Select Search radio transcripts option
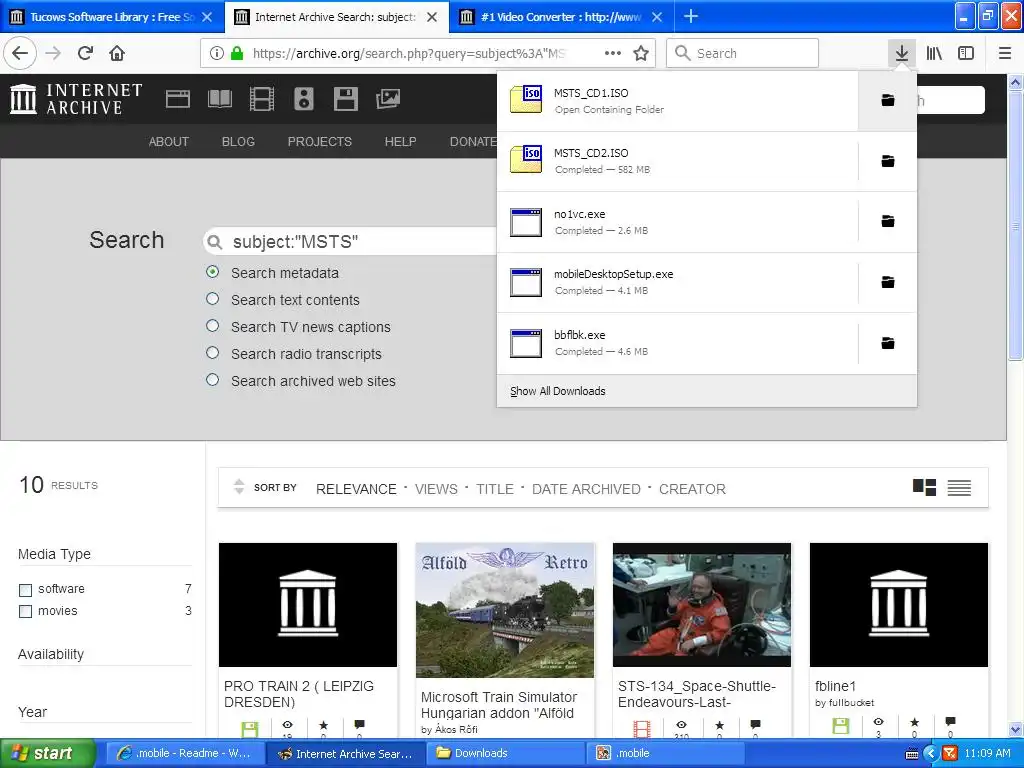Screen dimensions: 1024x768 click(x=213, y=353)
